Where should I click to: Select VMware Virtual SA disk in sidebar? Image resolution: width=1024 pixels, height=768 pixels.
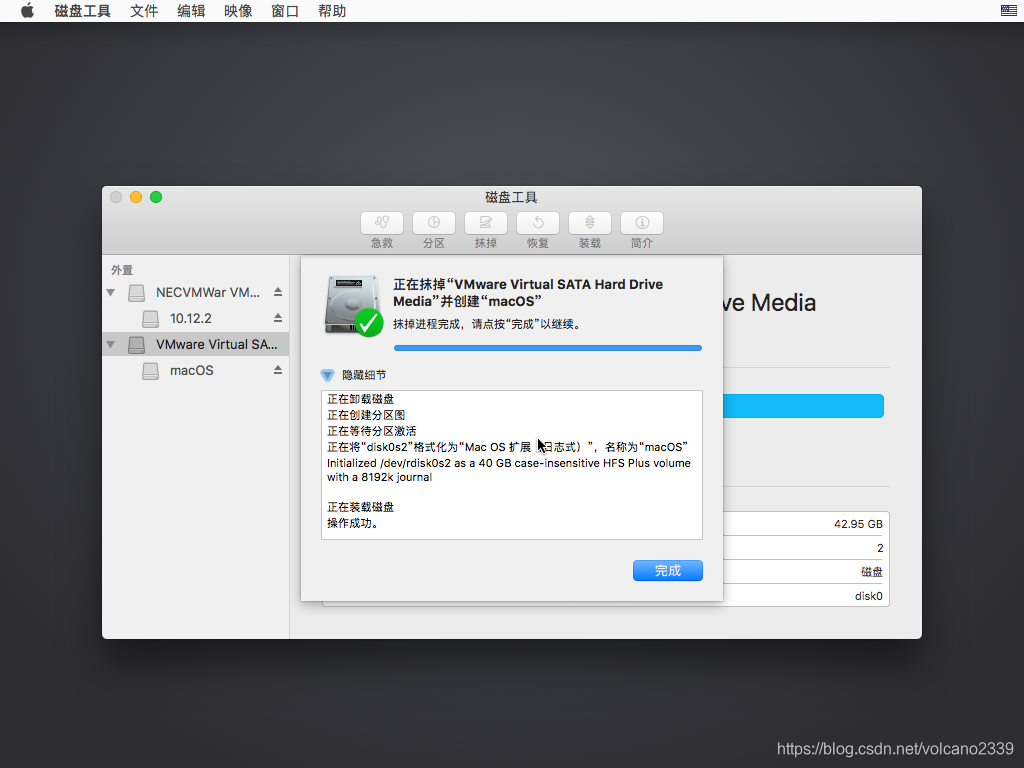click(195, 344)
